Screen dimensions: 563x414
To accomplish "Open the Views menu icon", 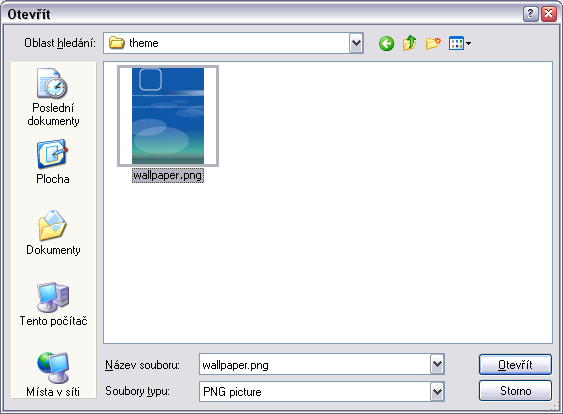I will click(x=460, y=43).
